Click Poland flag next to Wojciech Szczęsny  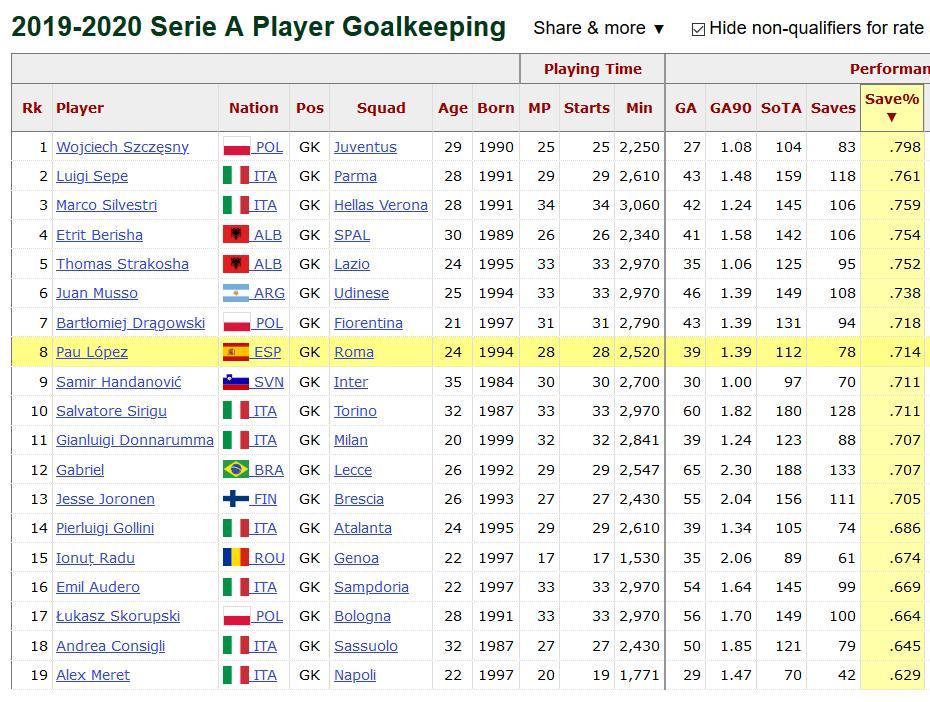(x=236, y=147)
